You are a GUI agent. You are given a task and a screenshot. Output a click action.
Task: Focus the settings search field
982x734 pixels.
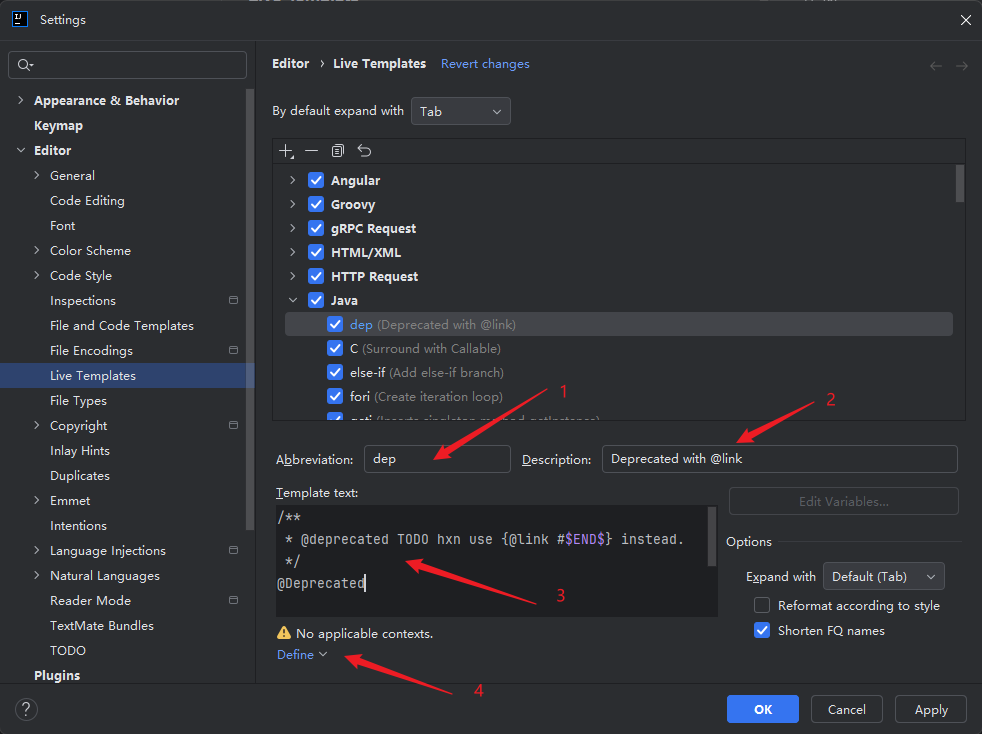coord(127,65)
